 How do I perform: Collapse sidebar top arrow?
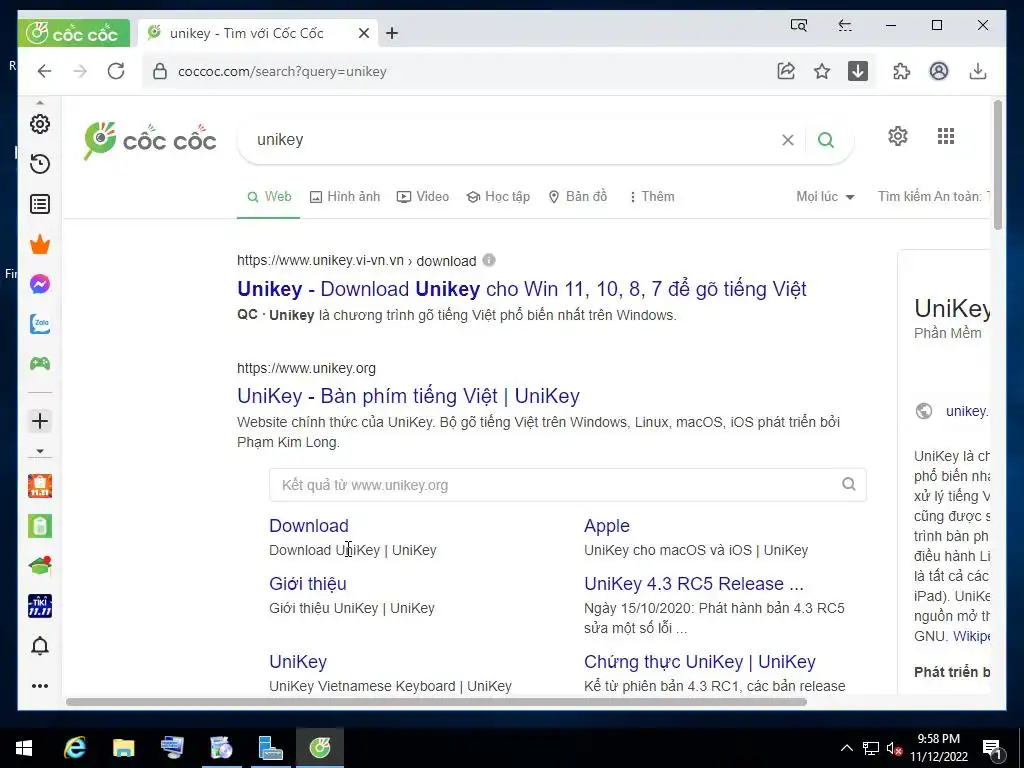40,103
